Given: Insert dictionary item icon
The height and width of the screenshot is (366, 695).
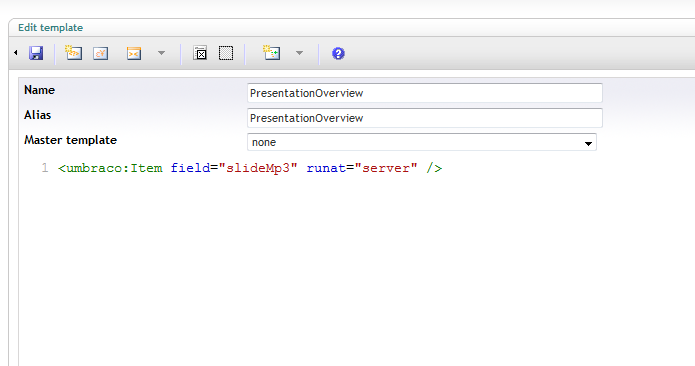Looking at the screenshot, I should pos(101,54).
